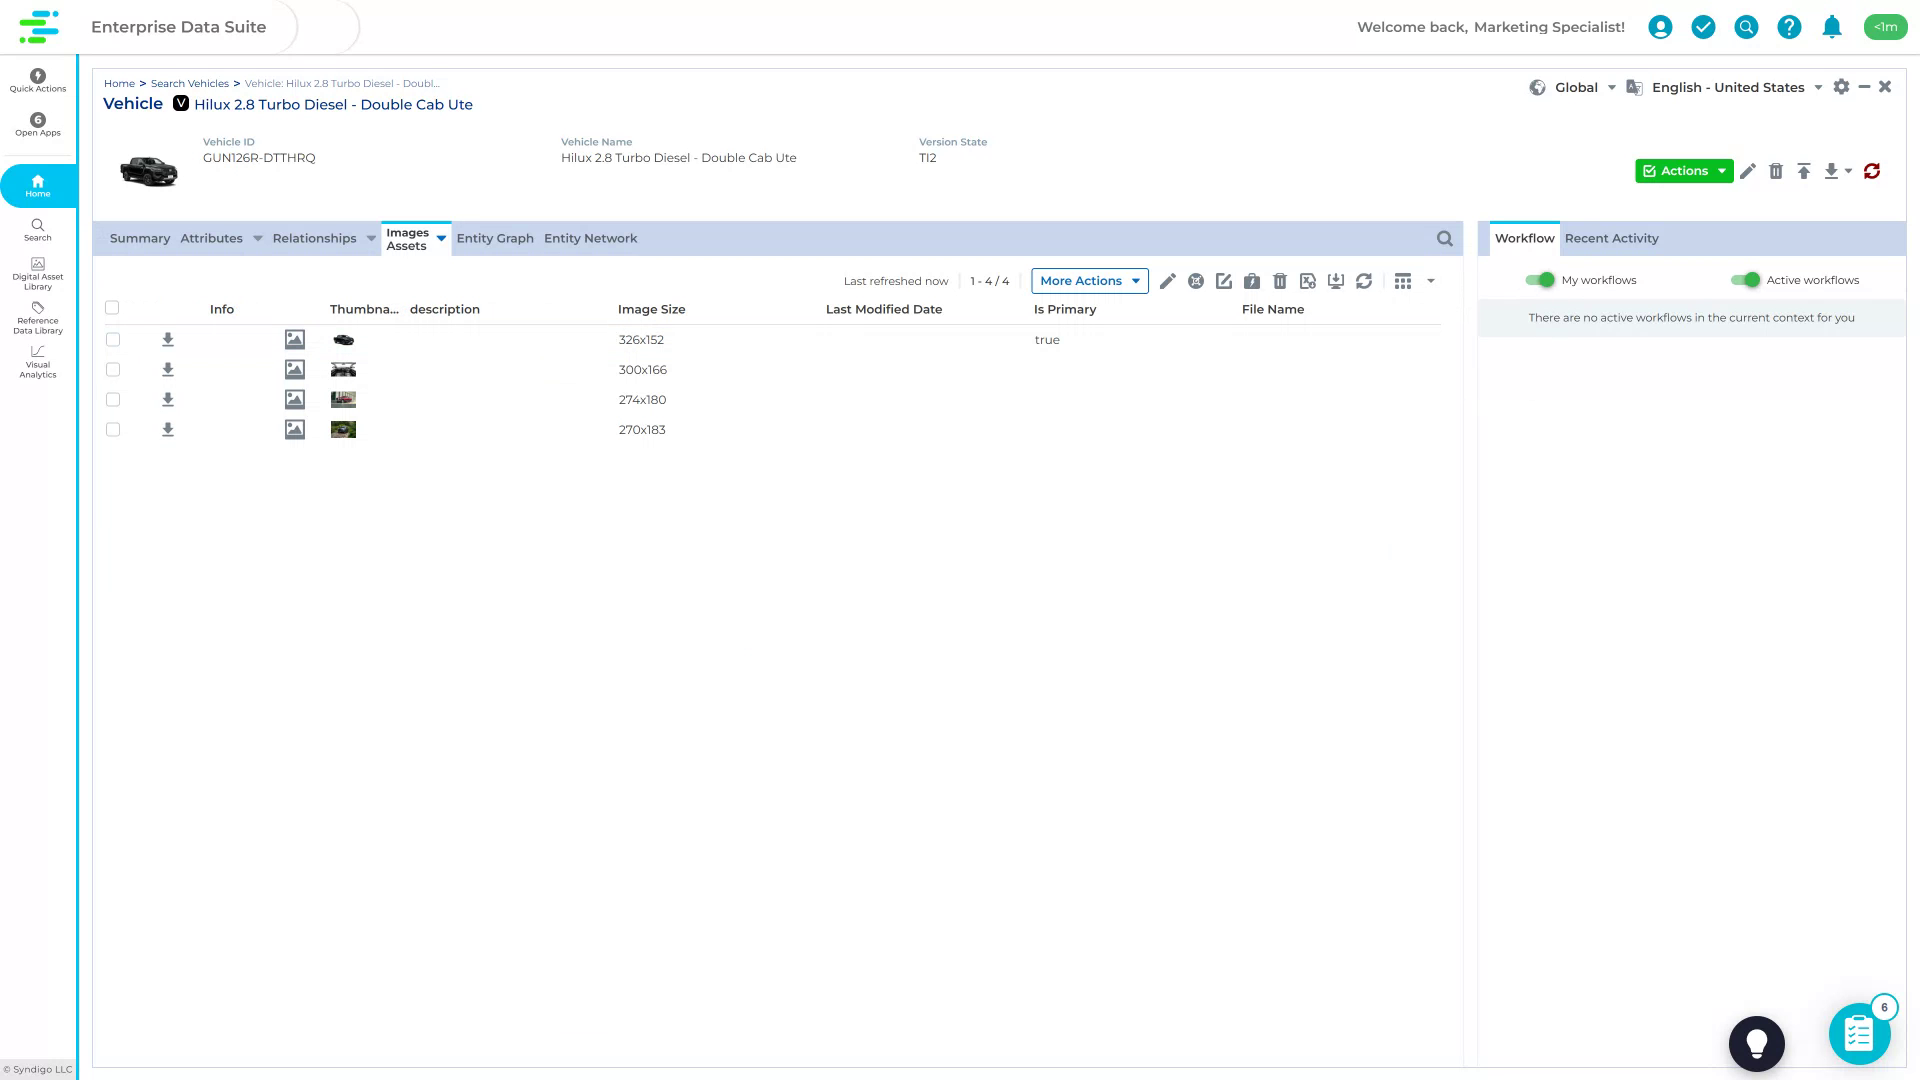This screenshot has width=1920, height=1080.
Task: Open the Global context dropdown
Action: pyautogui.click(x=1577, y=87)
